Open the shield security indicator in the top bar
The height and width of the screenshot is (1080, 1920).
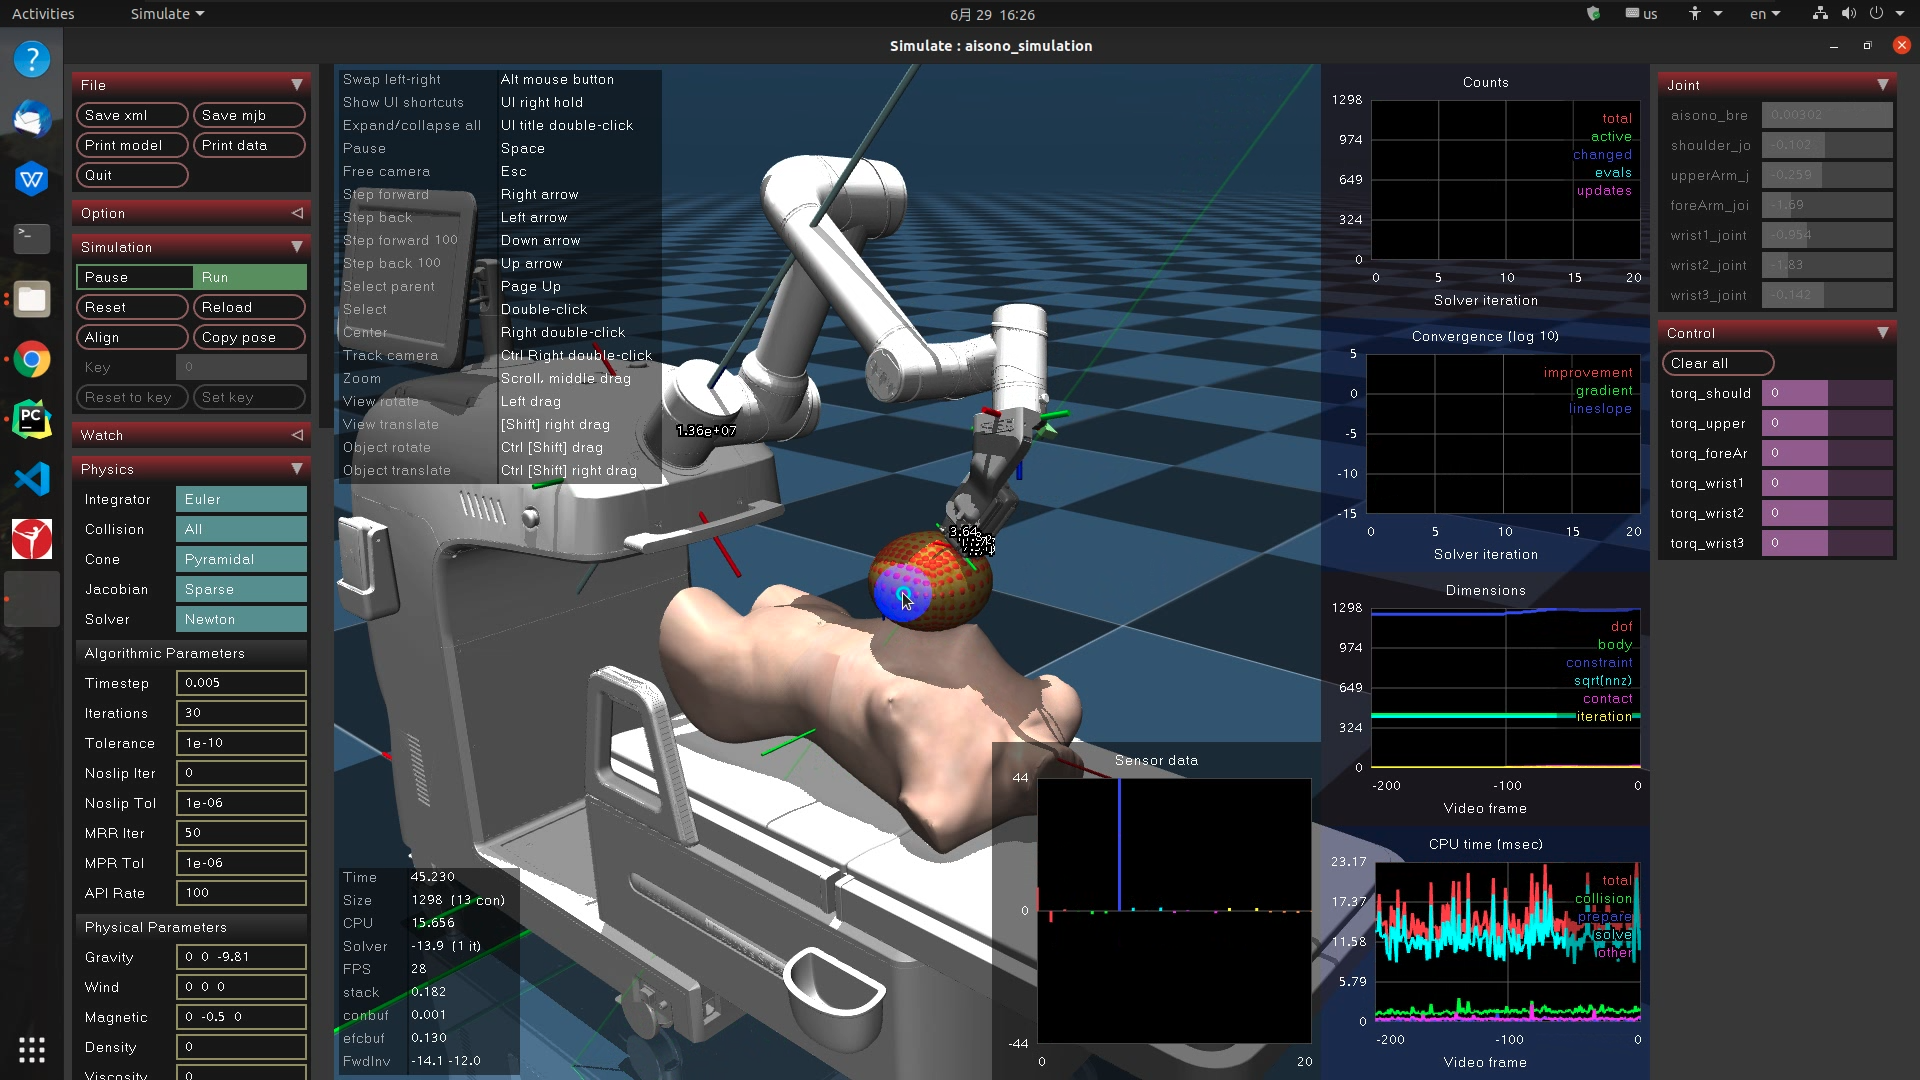pyautogui.click(x=1593, y=14)
